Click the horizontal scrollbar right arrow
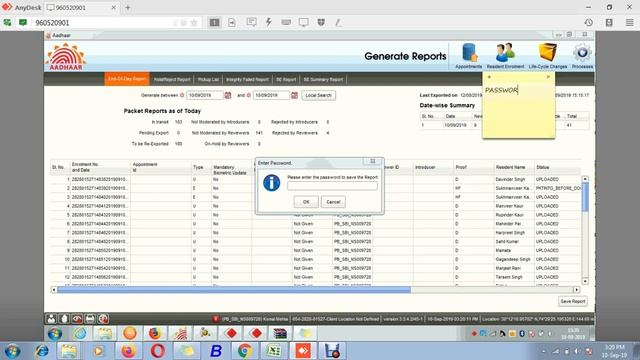 pos(576,290)
